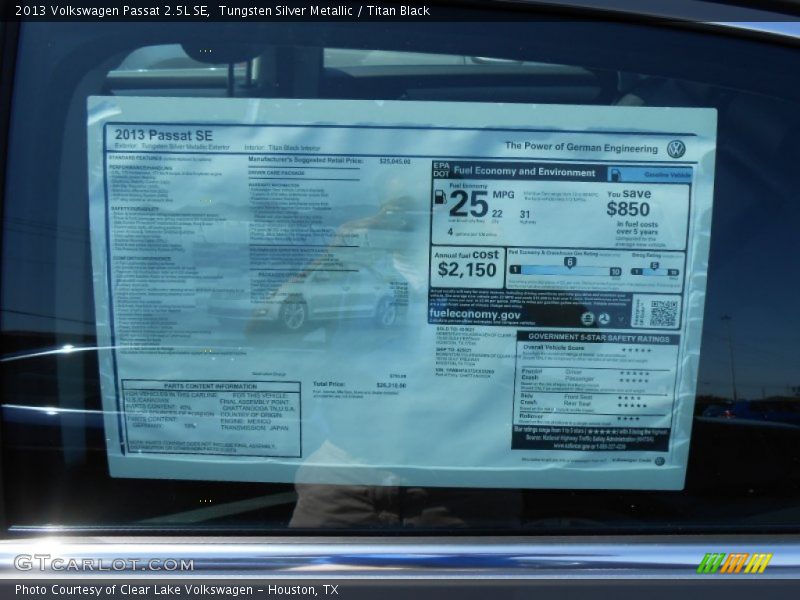The height and width of the screenshot is (600, 800).
Task: Click the 'ENGINE: MEXICO' line
Action: 245,421
